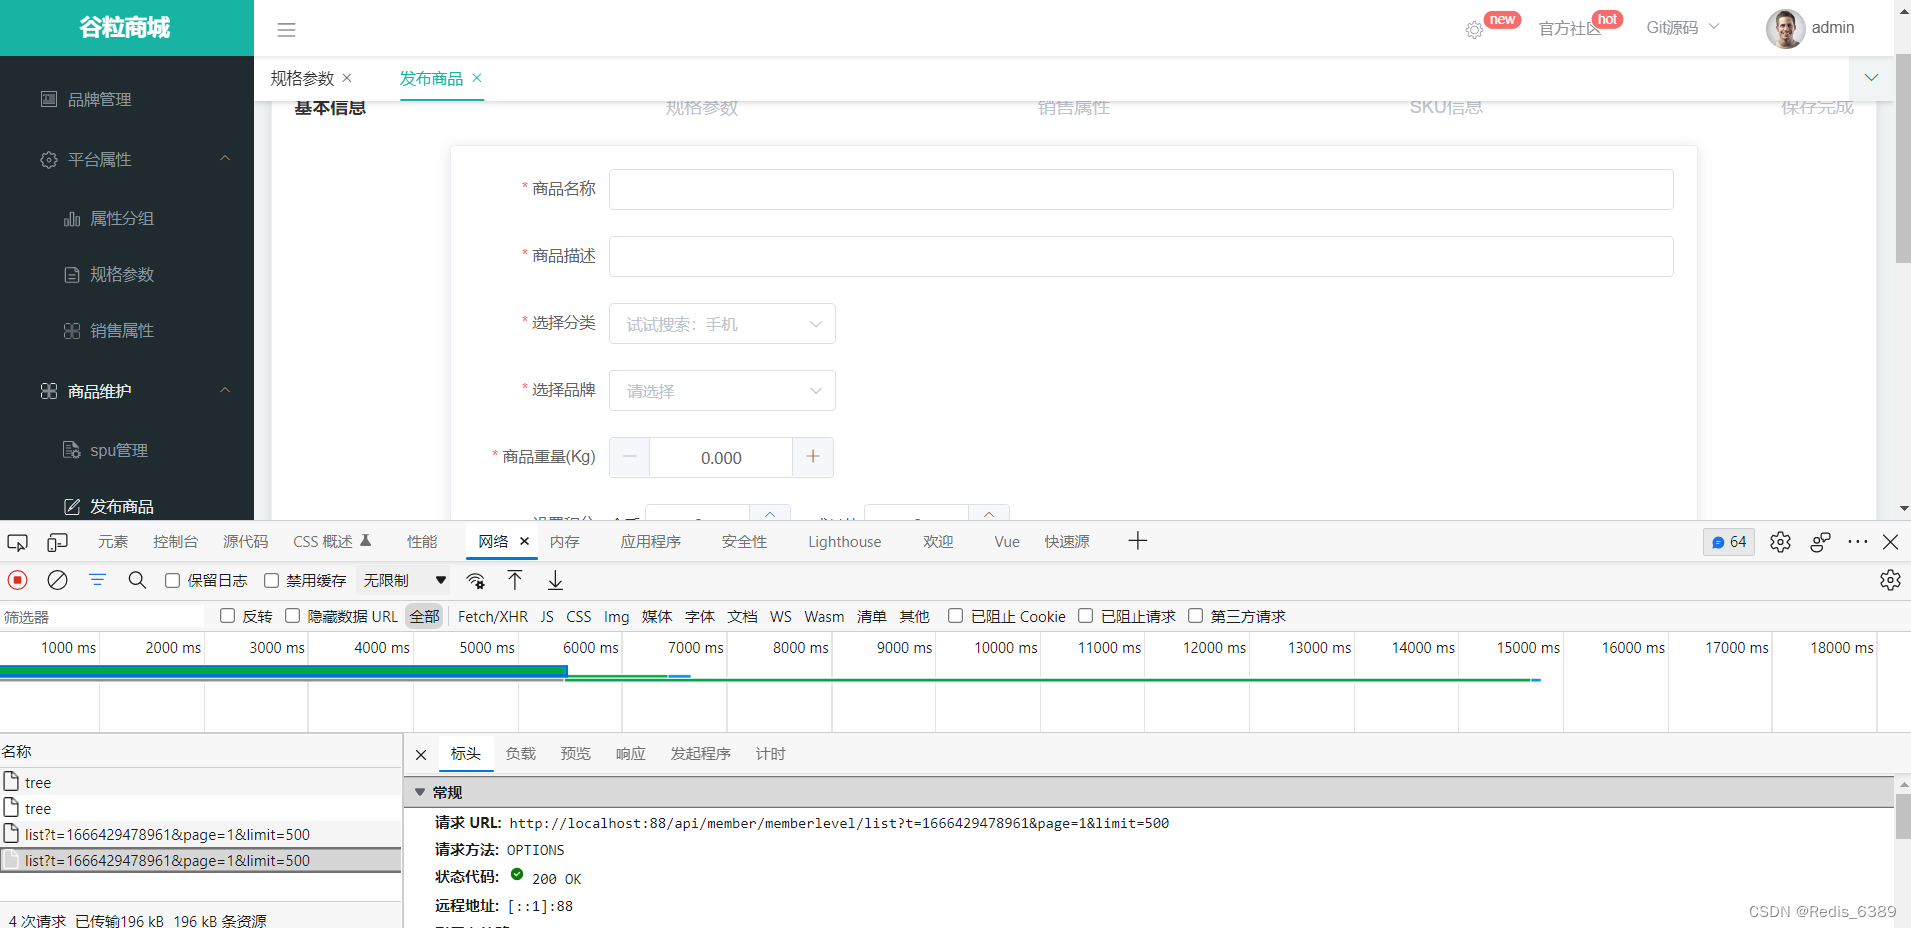Stop the network request recording

(16, 580)
